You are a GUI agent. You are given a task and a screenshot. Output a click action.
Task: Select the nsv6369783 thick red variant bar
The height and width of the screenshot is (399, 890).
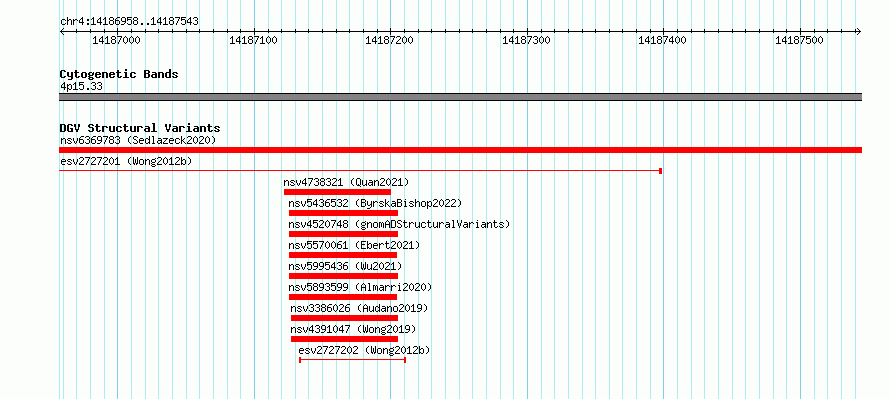point(460,150)
